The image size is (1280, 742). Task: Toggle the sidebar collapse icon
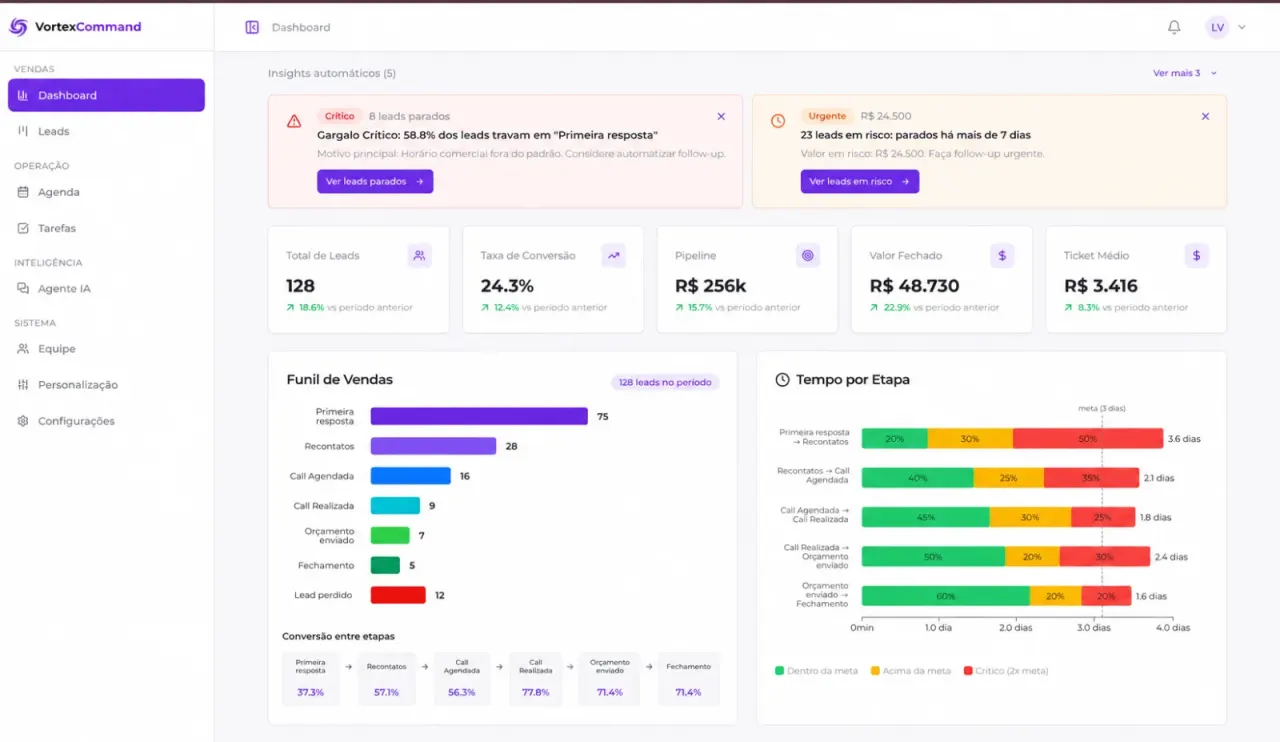point(252,27)
